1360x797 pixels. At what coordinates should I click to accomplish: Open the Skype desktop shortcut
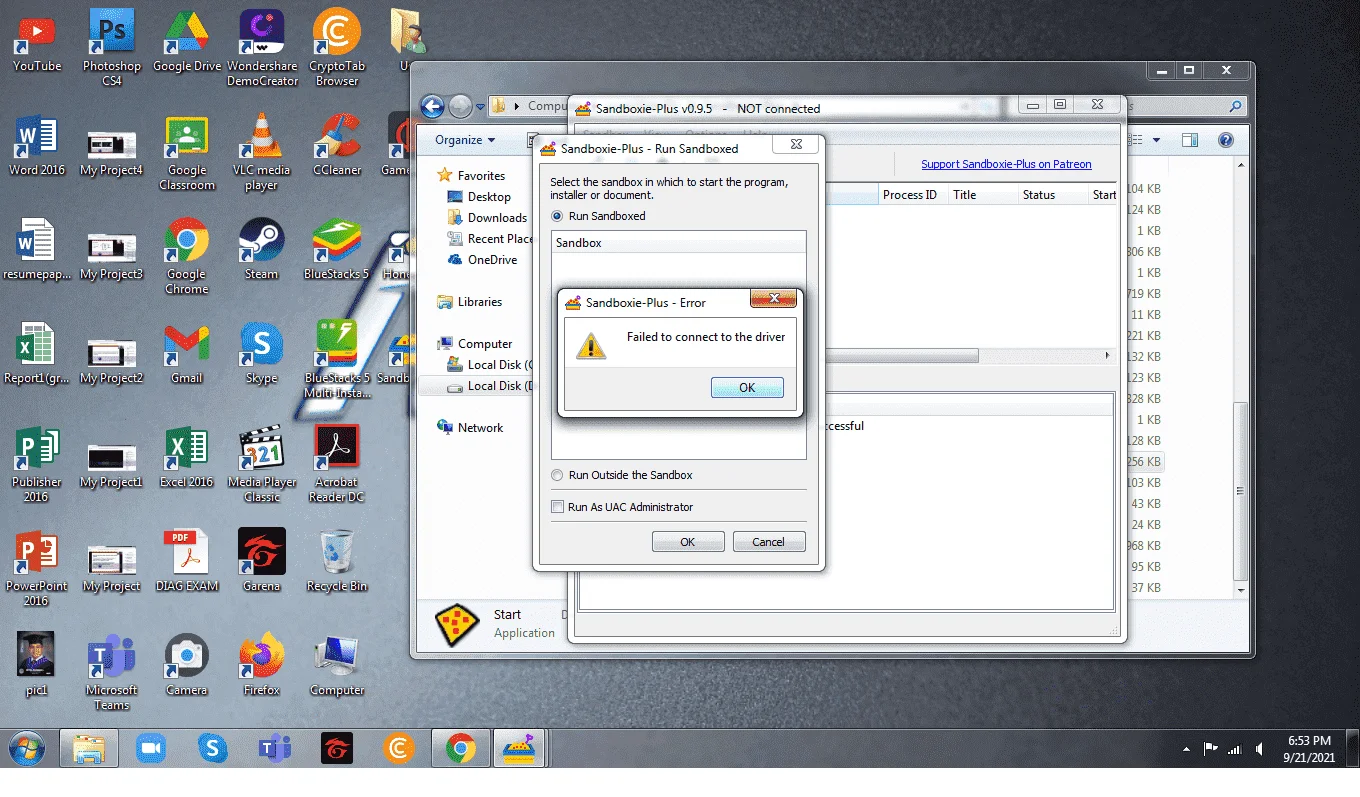point(262,354)
